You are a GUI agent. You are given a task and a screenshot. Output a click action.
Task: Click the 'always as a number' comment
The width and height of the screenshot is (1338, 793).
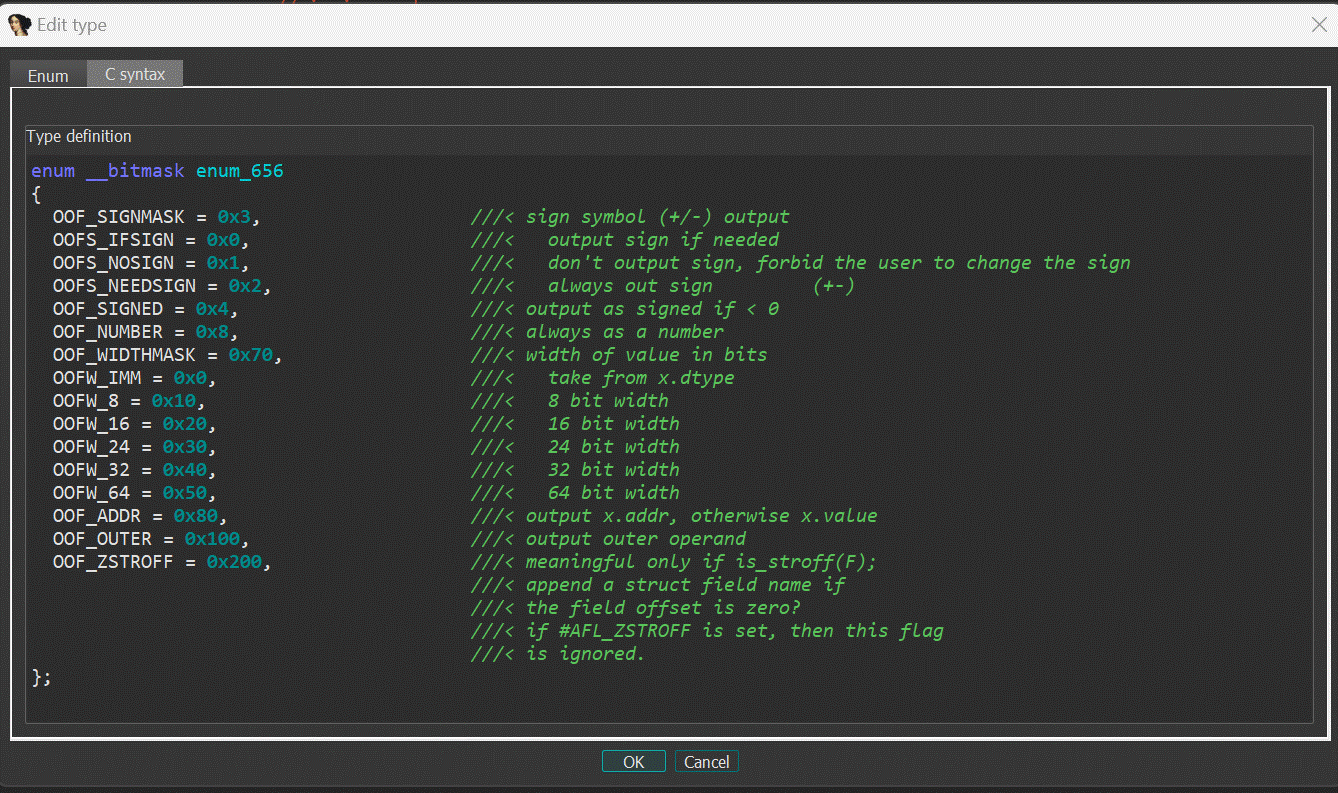[x=624, y=332]
